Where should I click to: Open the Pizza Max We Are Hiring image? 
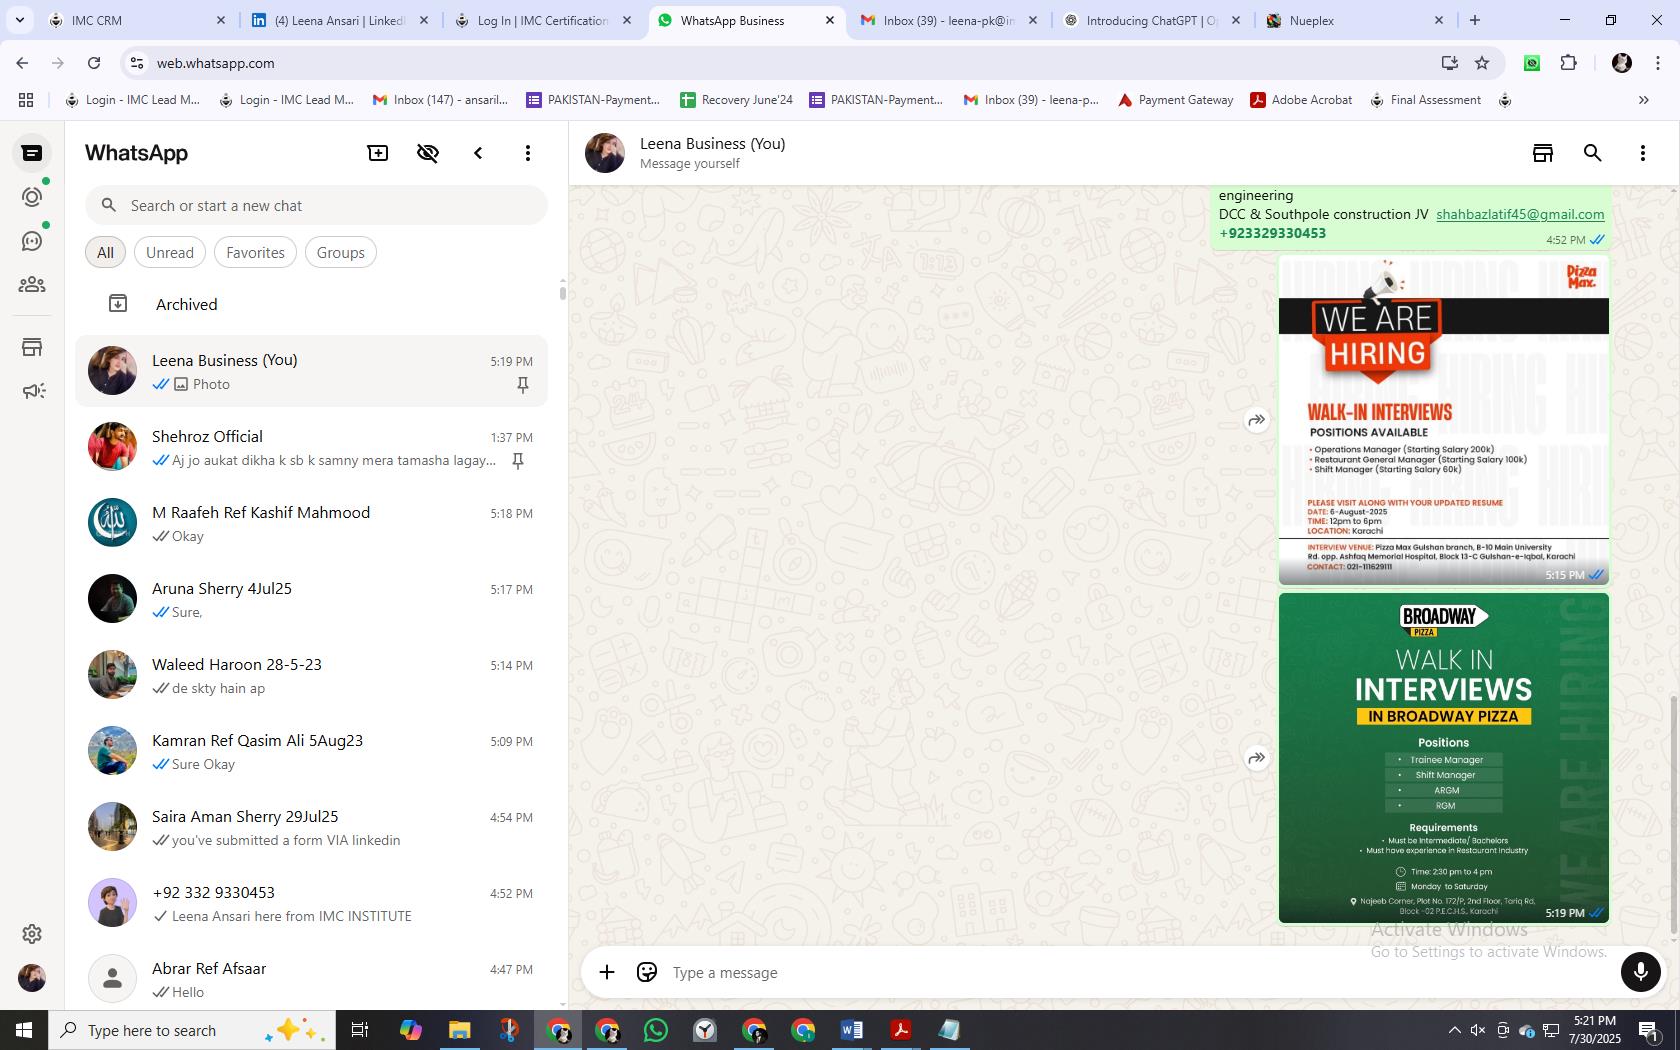(x=1444, y=420)
